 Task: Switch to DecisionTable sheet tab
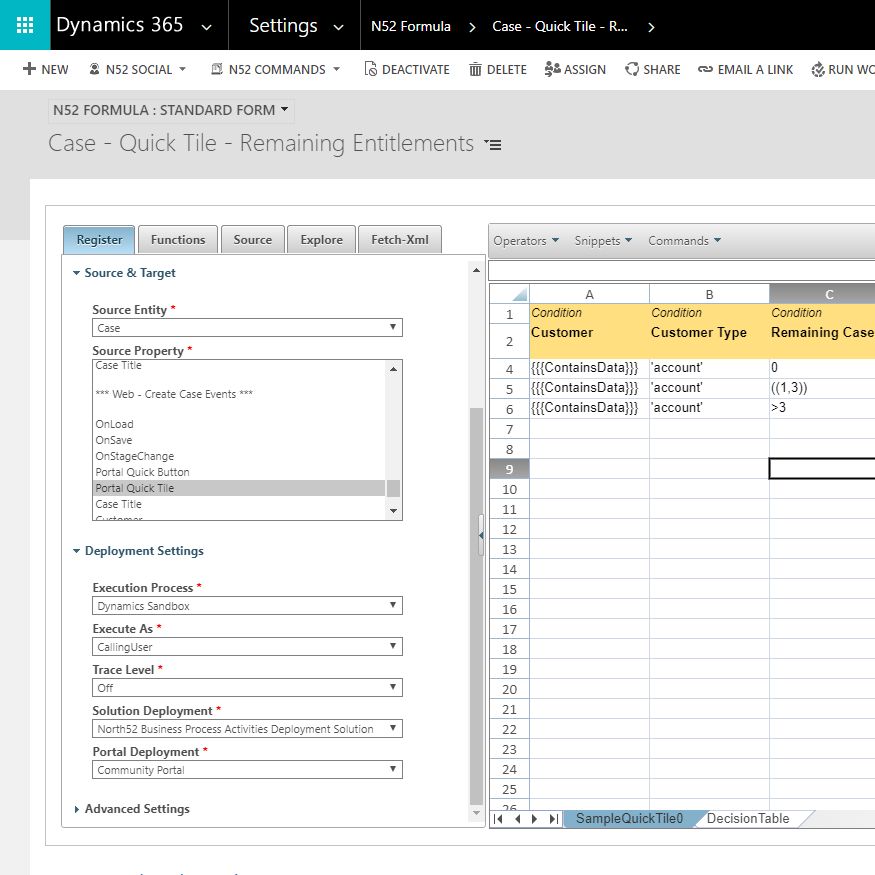pyautogui.click(x=748, y=819)
